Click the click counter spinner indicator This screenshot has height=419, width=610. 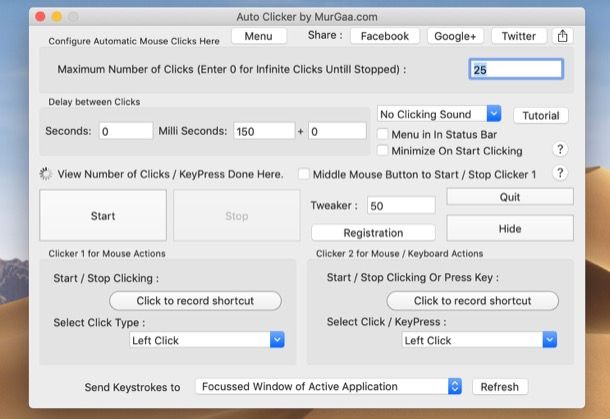pyautogui.click(x=46, y=174)
